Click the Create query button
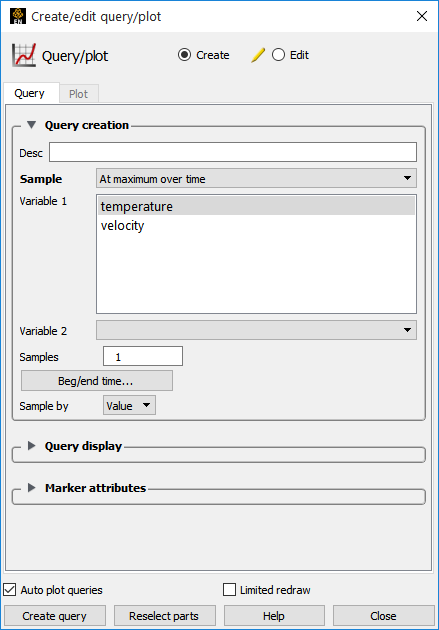439x630 pixels. (55, 616)
